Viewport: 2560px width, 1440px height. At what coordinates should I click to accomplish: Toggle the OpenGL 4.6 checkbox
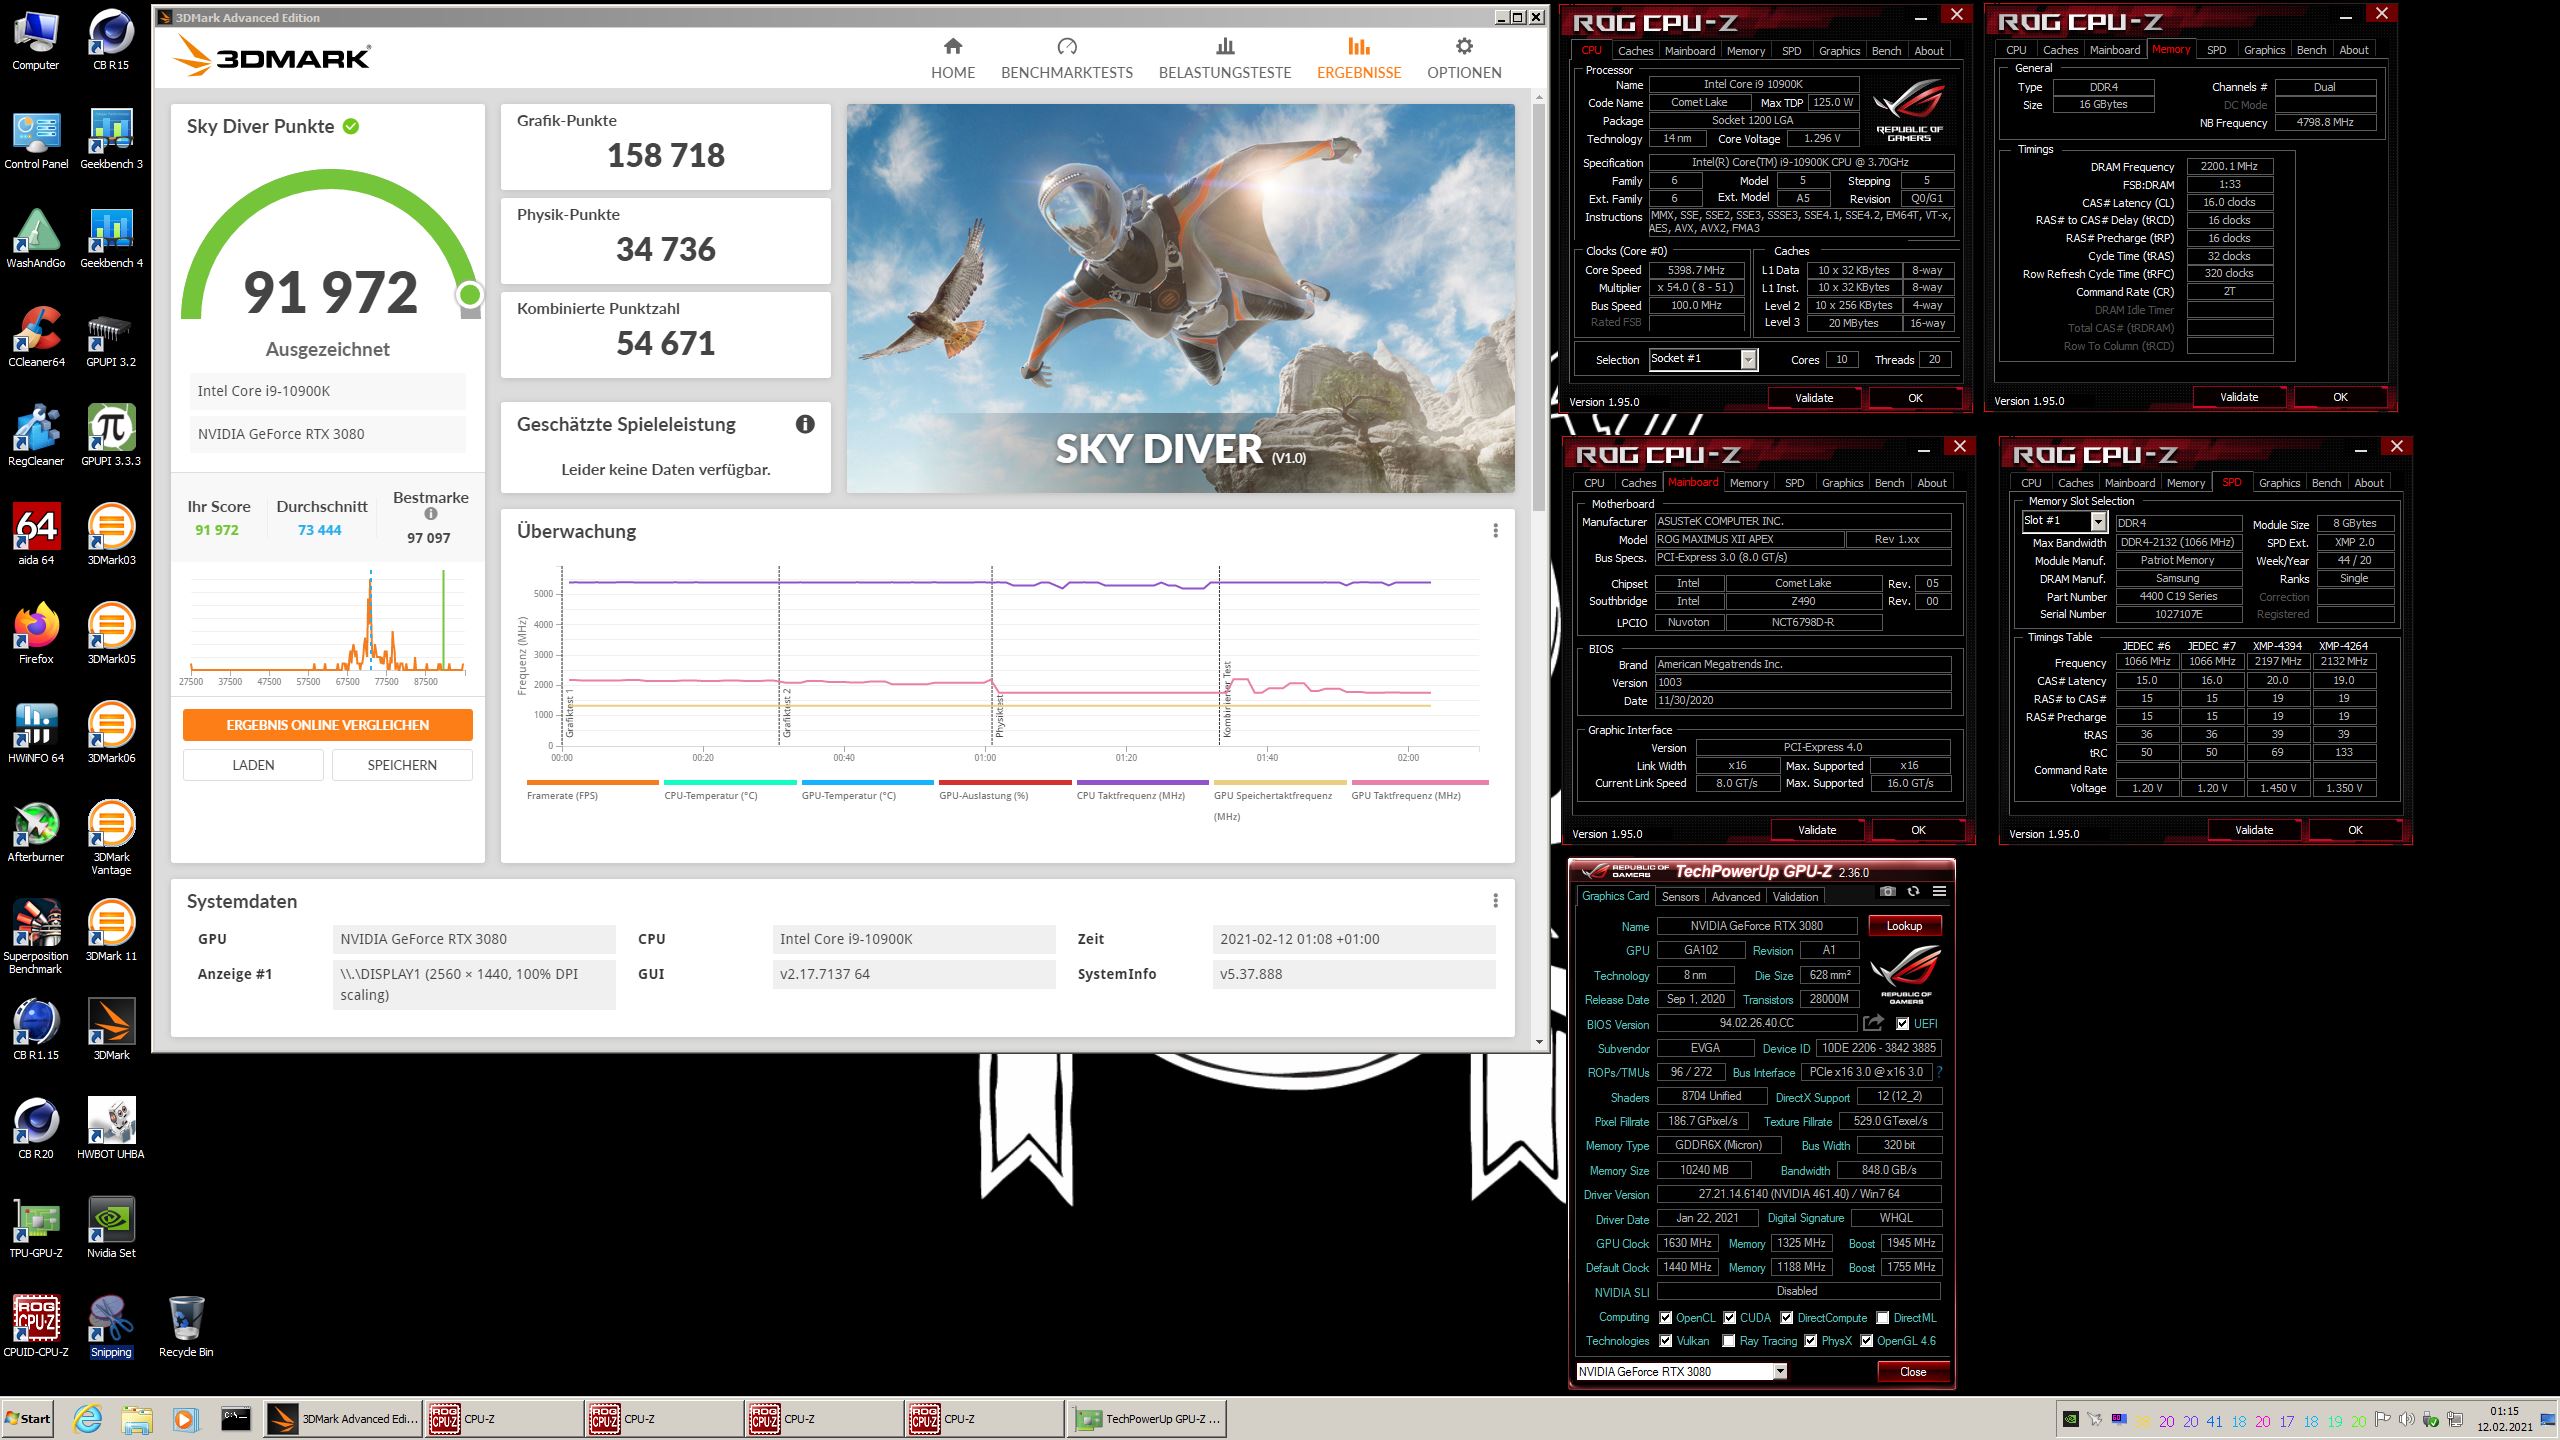(1866, 1341)
